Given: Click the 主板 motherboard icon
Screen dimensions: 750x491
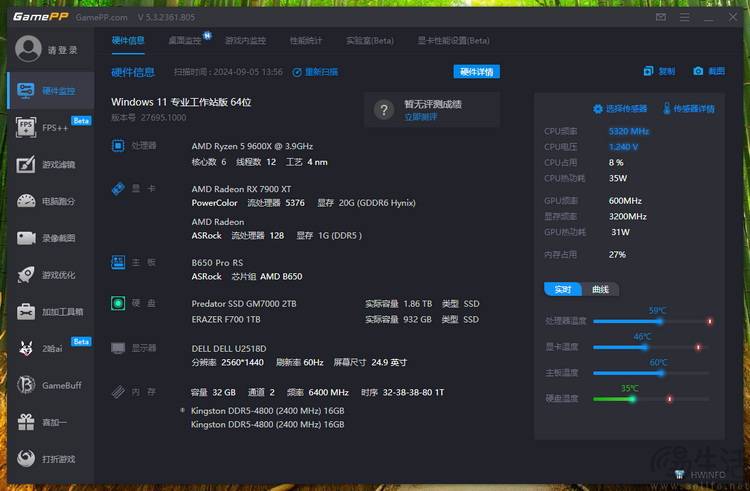Looking at the screenshot, I should 118,262.
